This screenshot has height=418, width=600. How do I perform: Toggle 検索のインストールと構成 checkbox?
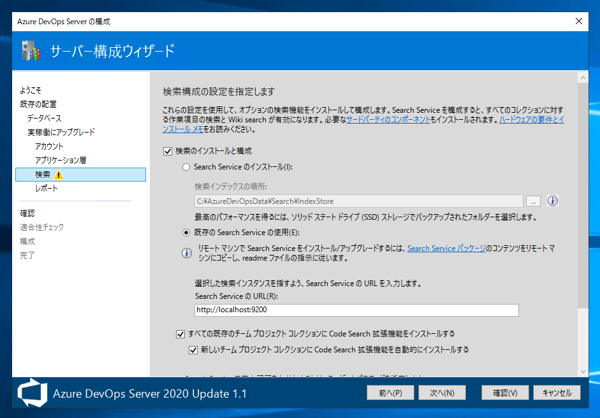pyautogui.click(x=168, y=151)
